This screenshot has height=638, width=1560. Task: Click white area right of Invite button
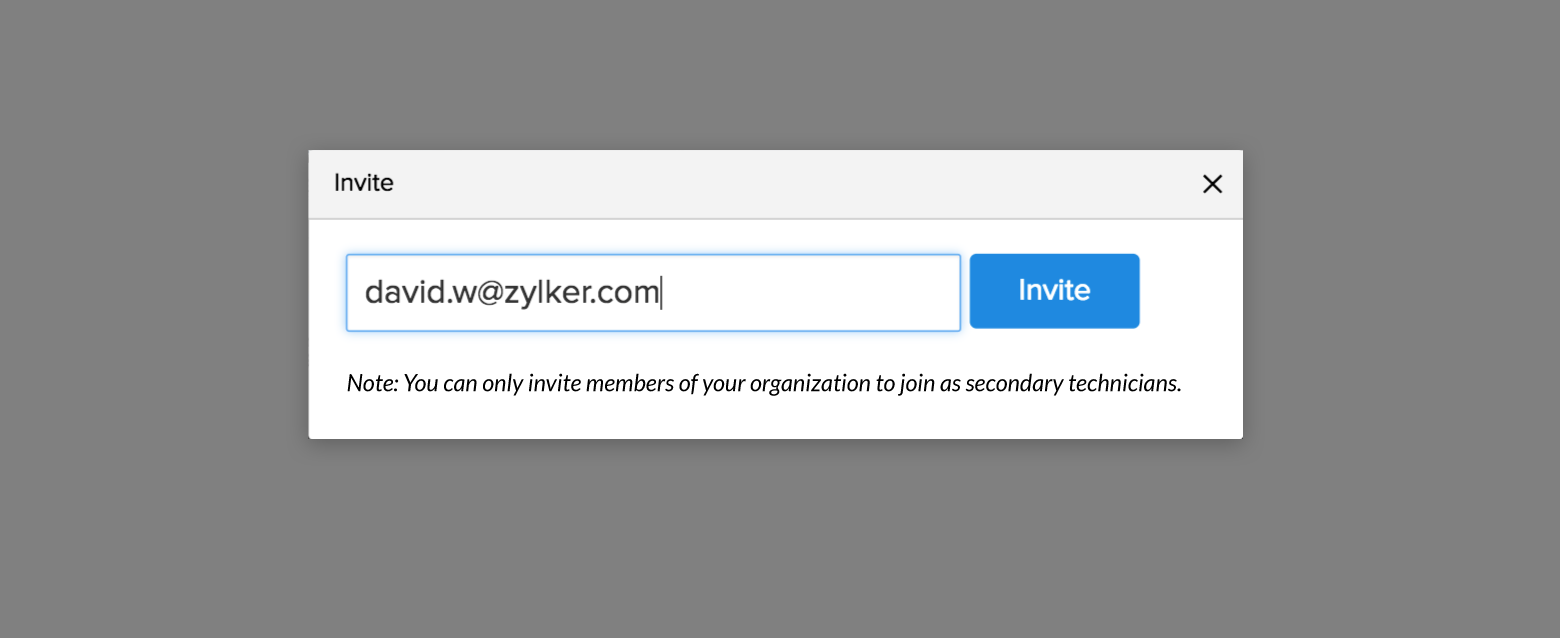pyautogui.click(x=1190, y=291)
